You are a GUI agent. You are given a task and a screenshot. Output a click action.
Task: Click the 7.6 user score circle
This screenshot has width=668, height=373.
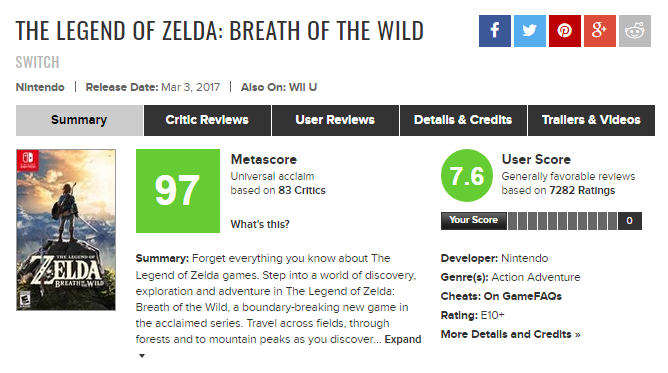pyautogui.click(x=467, y=175)
